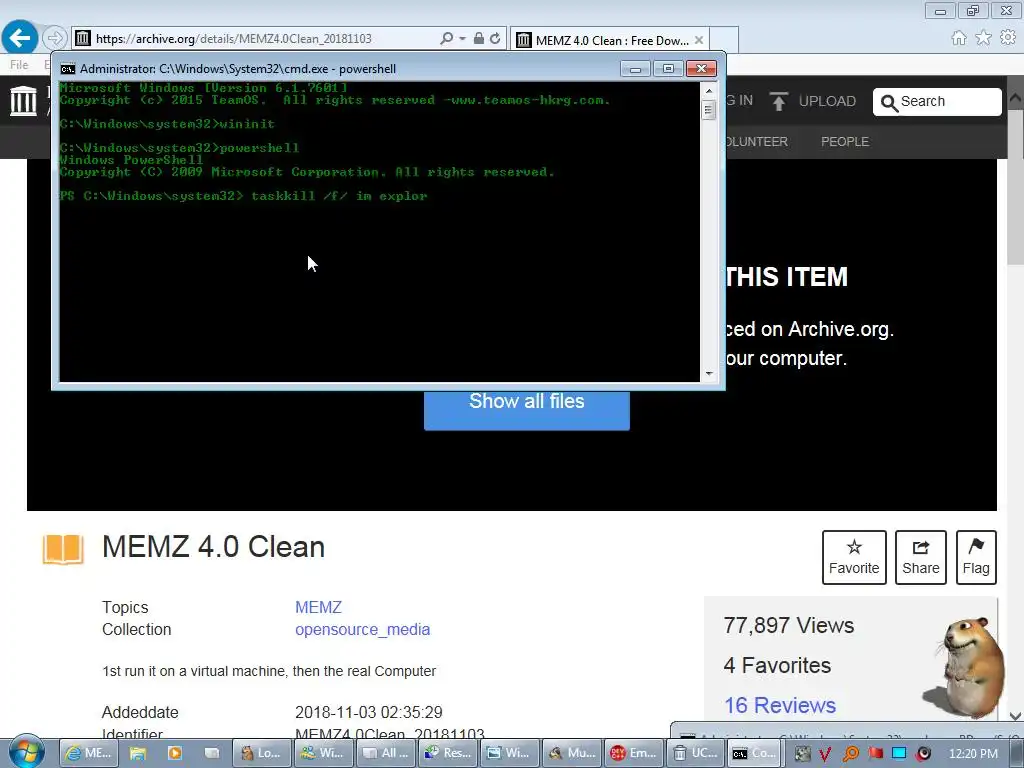Open a new blank browser tab
This screenshot has width=1024, height=768.
(x=724, y=40)
